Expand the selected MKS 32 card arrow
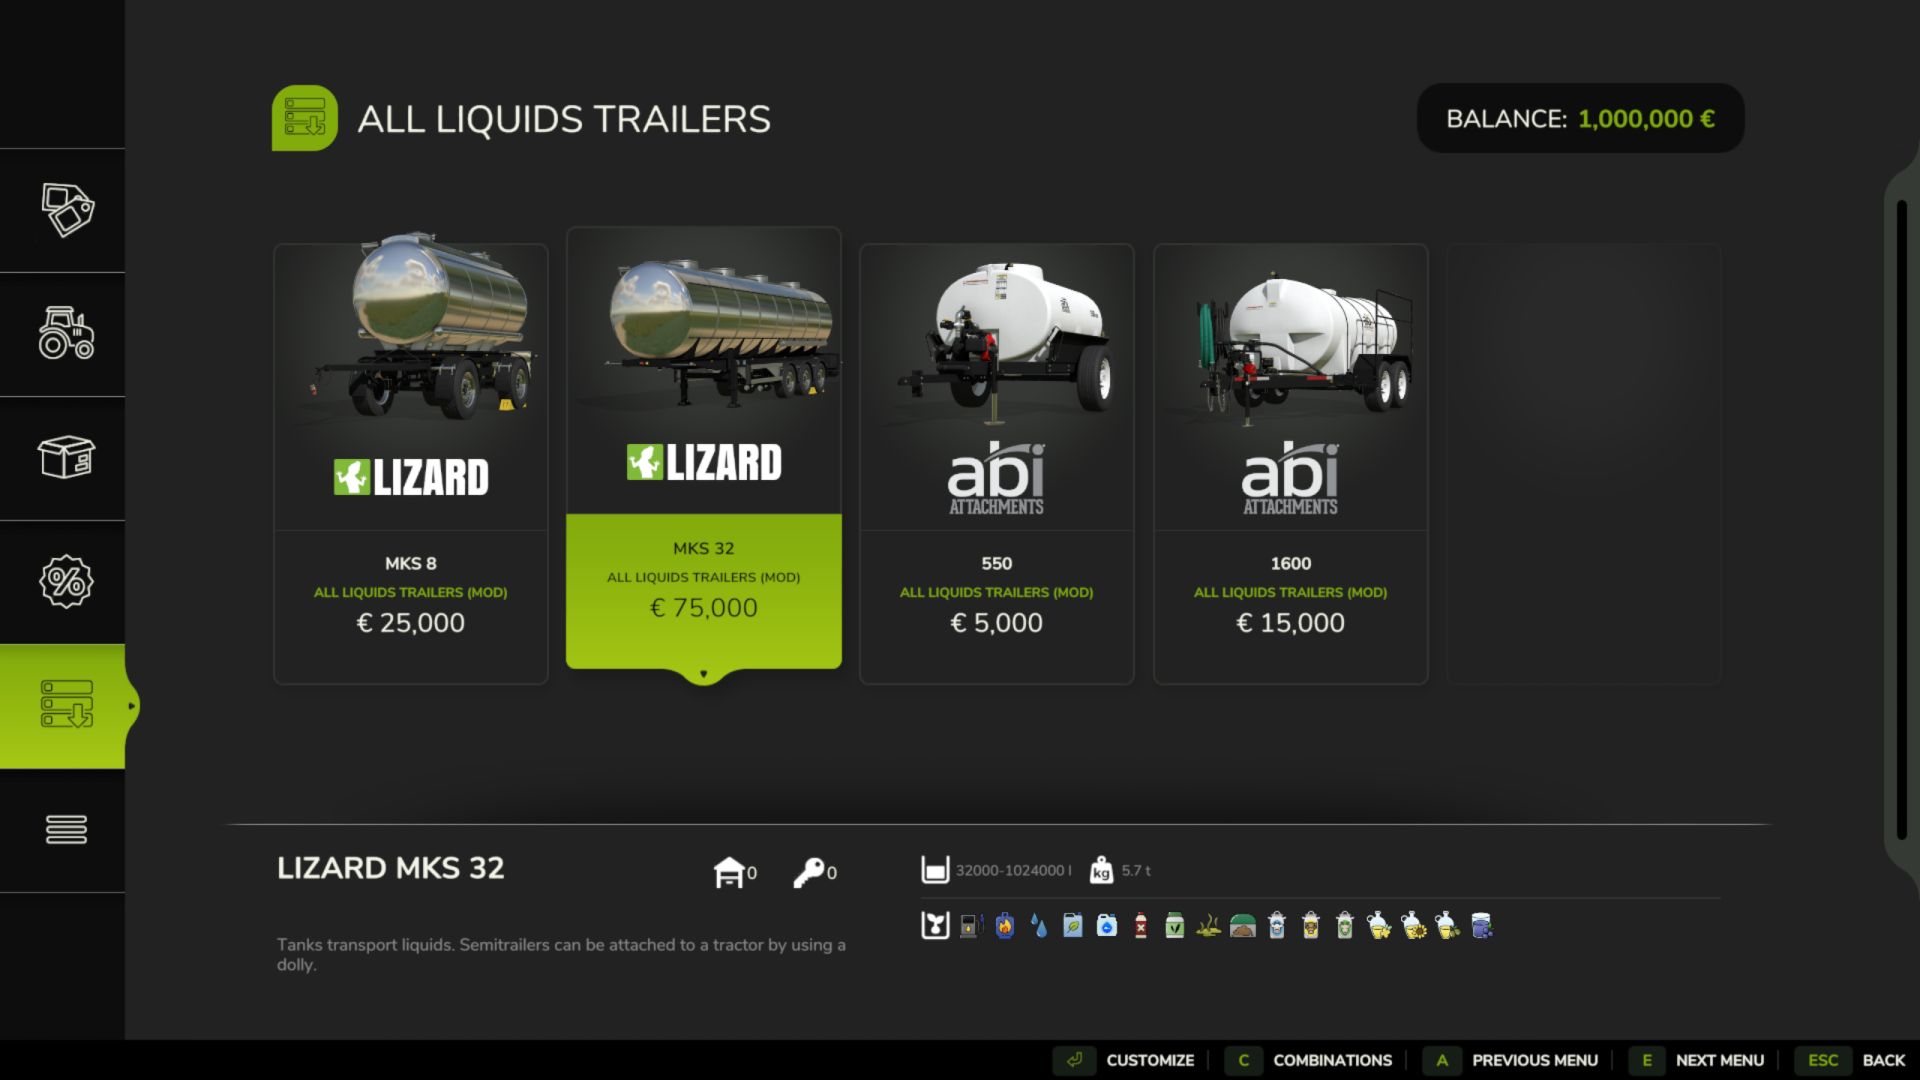This screenshot has height=1080, width=1920. point(704,674)
